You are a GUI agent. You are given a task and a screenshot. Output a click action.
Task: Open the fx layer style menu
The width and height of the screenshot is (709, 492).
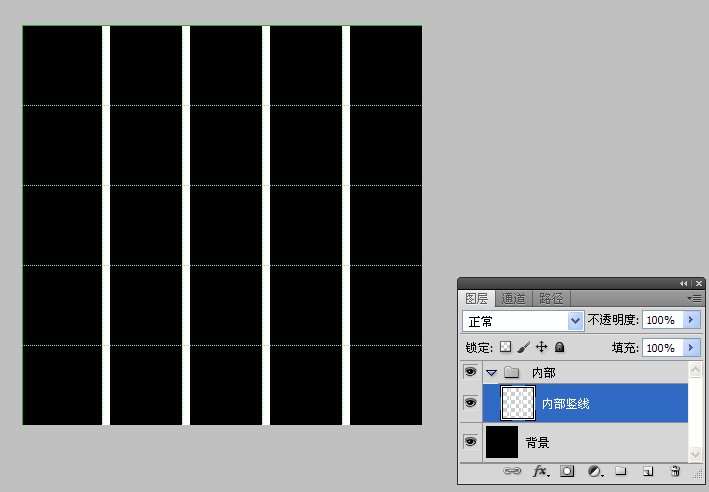click(540, 471)
